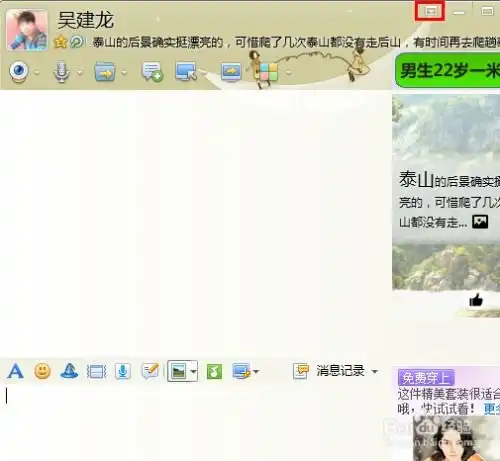
Task: Expand remote desktop options dropdown arrow
Action: (x=204, y=72)
